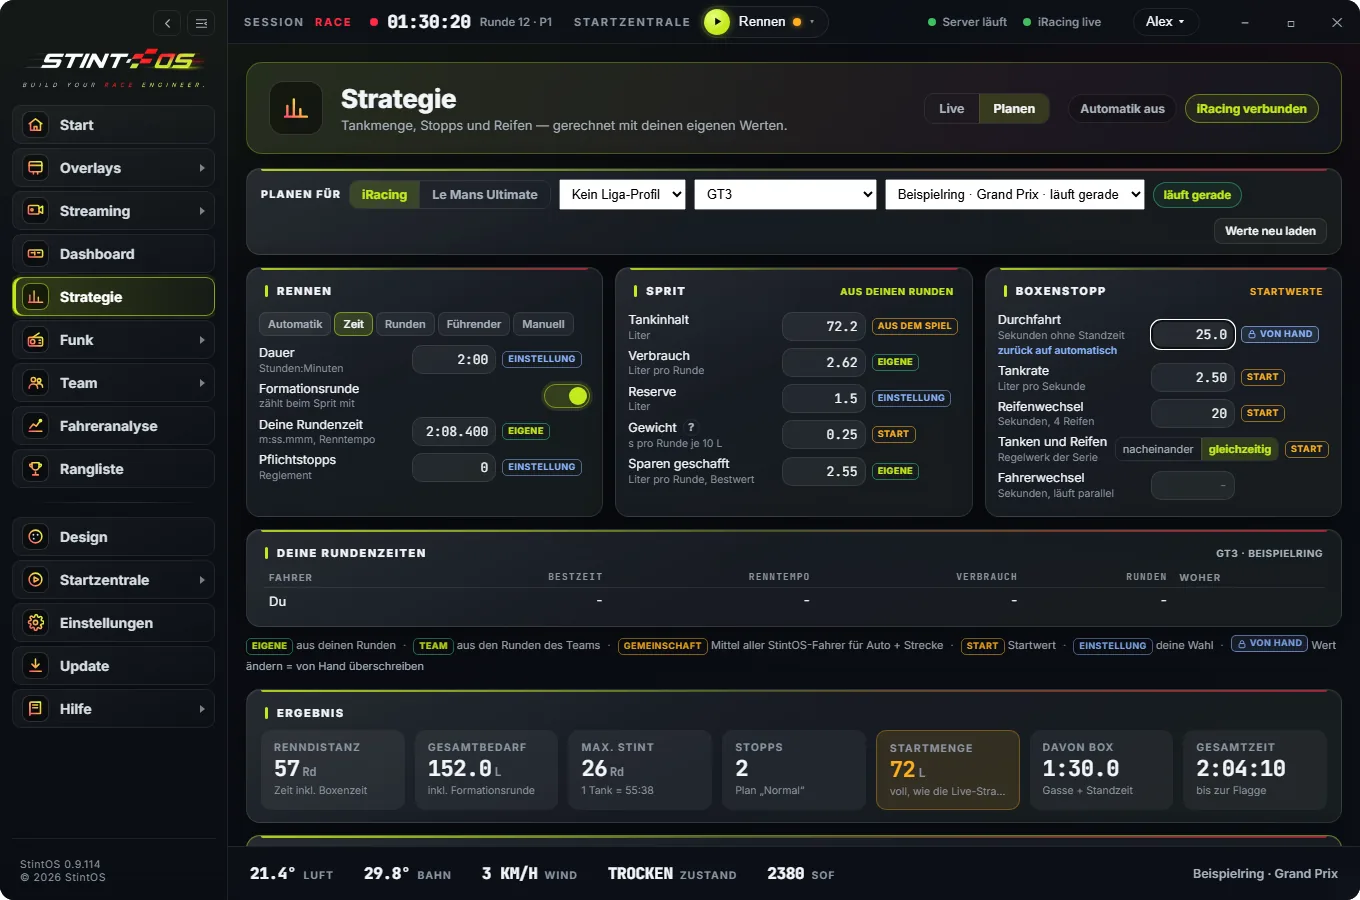Expand the Overlays submenu arrow
The image size is (1360, 900).
202,168
